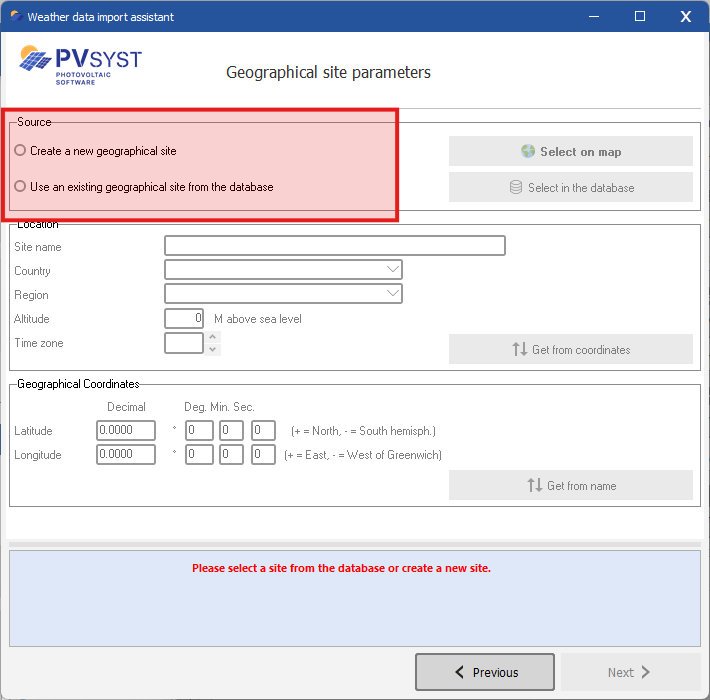
Task: Select Create a new geographical site option
Action: point(21,151)
